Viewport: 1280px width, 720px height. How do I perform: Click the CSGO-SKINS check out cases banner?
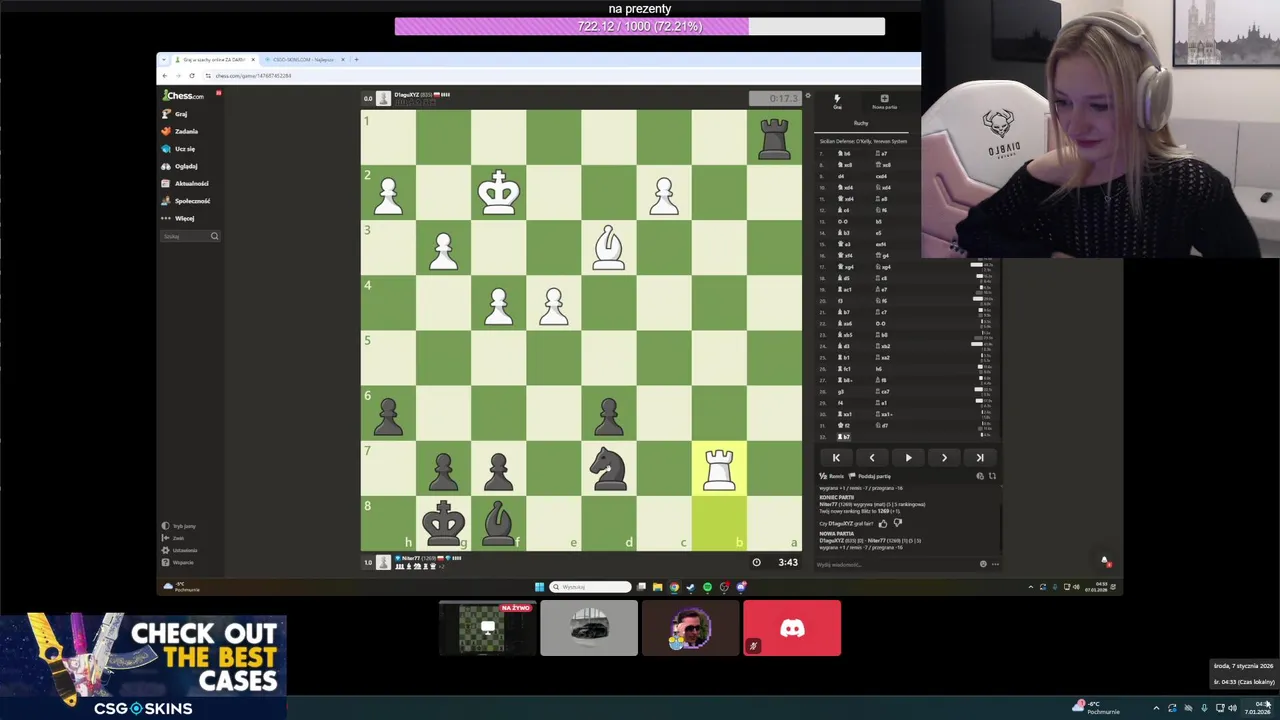coord(143,666)
